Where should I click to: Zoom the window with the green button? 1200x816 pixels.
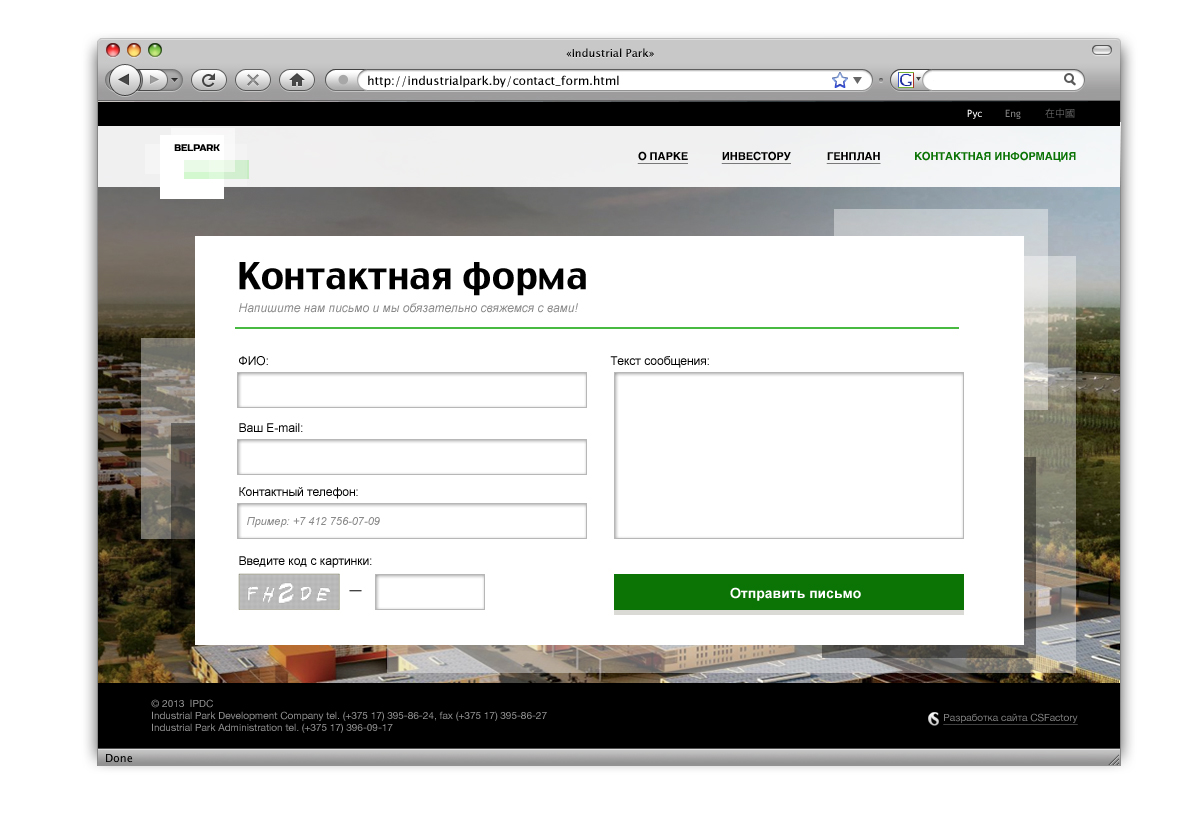pyautogui.click(x=155, y=50)
